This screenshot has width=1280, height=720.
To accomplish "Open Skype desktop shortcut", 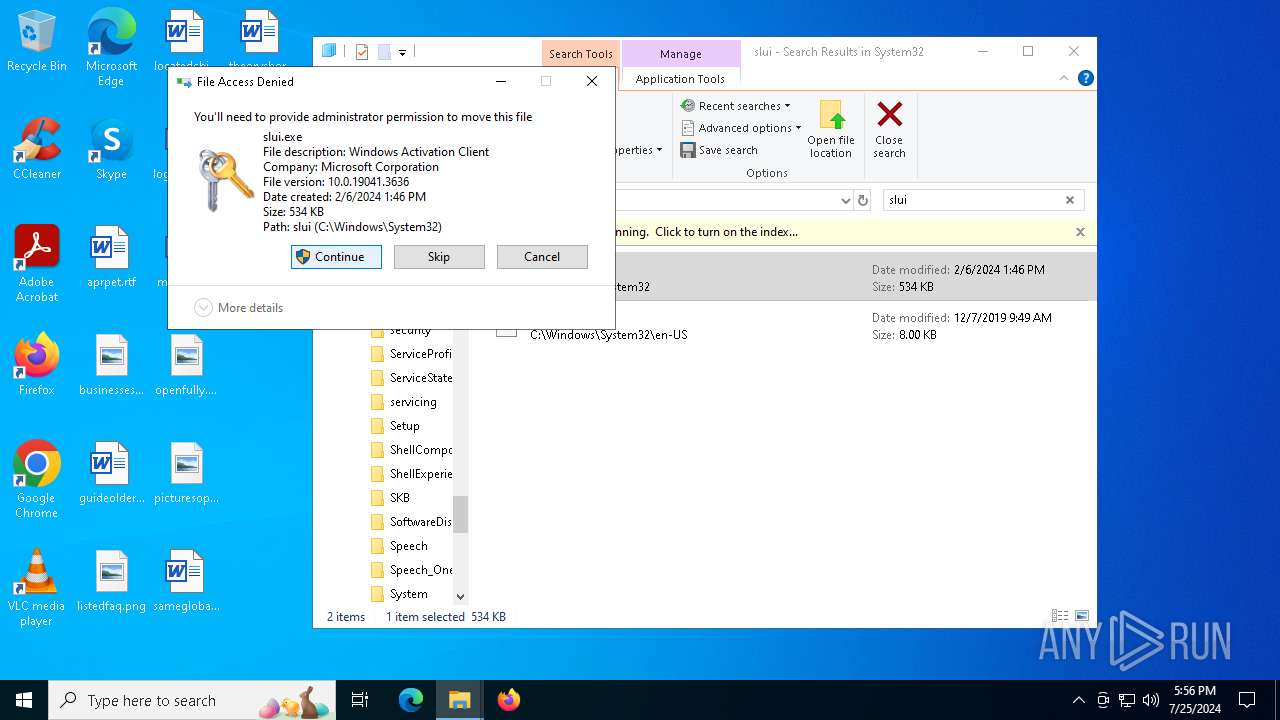I will [111, 150].
